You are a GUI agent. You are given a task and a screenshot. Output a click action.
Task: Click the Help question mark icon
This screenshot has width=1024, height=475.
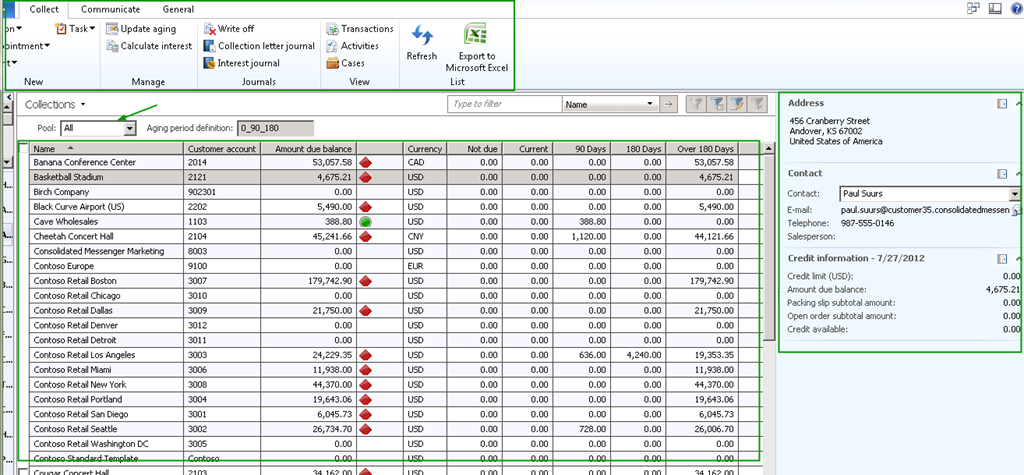point(1014,8)
